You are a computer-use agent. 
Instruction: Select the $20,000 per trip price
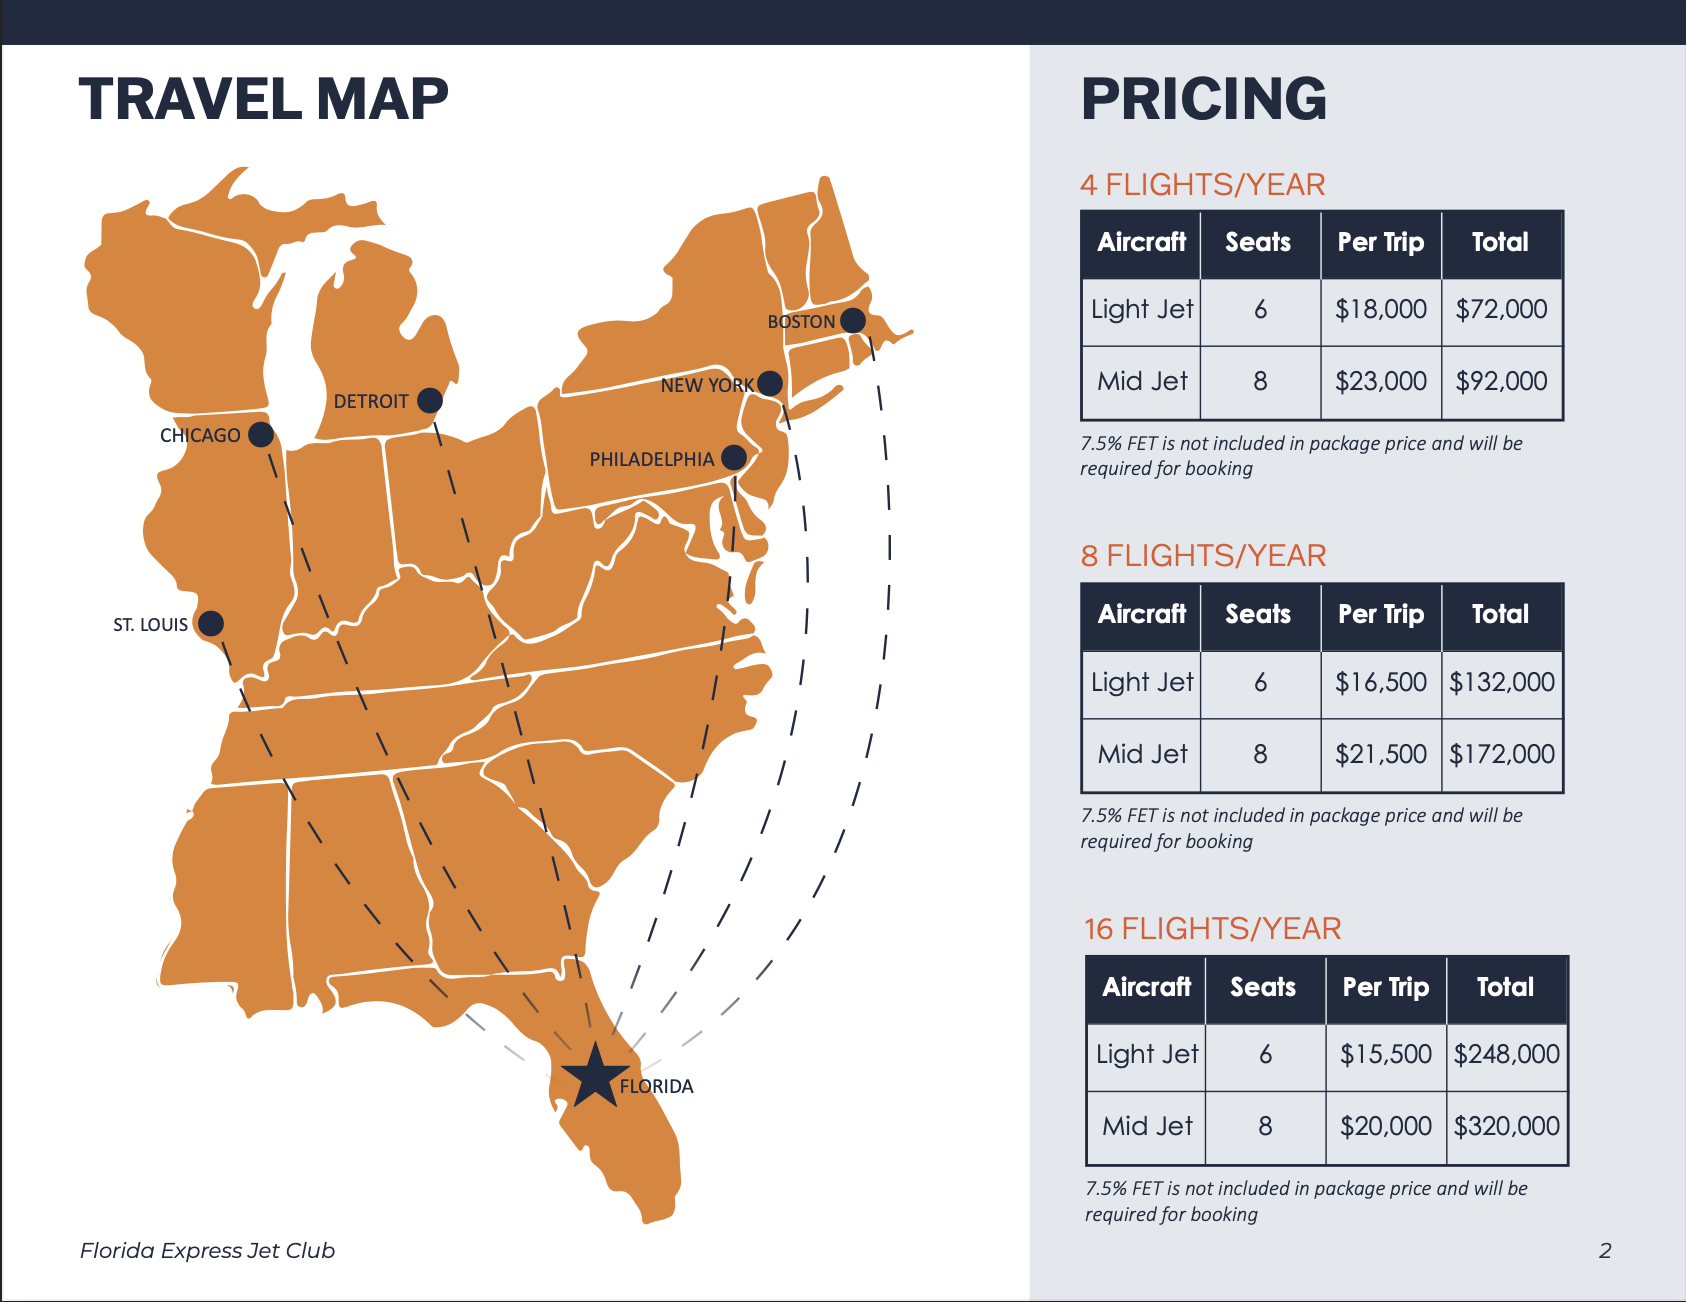point(1386,1127)
